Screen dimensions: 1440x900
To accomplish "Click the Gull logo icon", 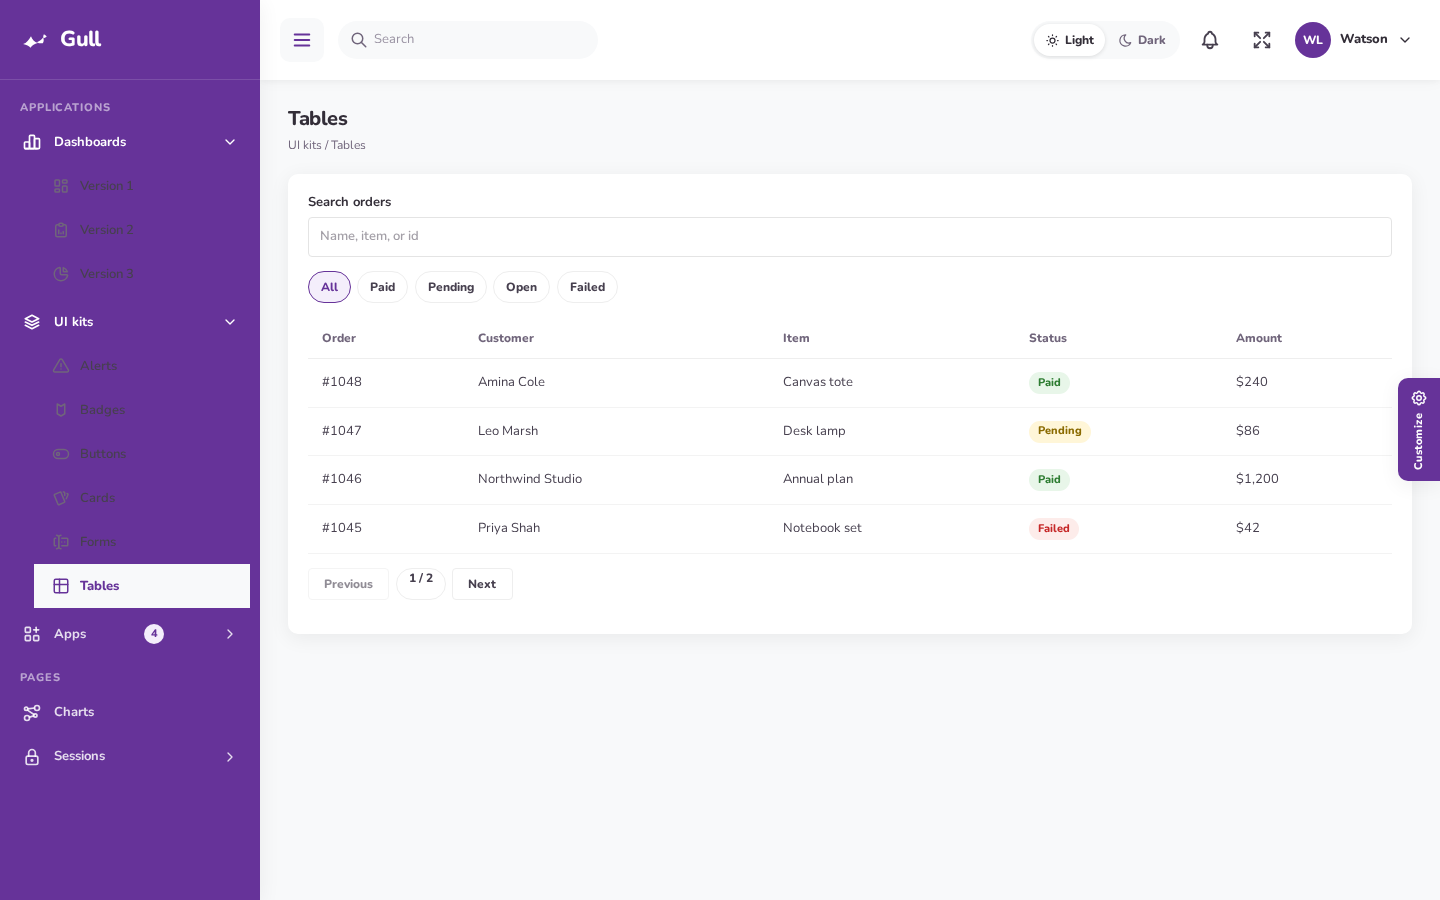I will (x=36, y=40).
